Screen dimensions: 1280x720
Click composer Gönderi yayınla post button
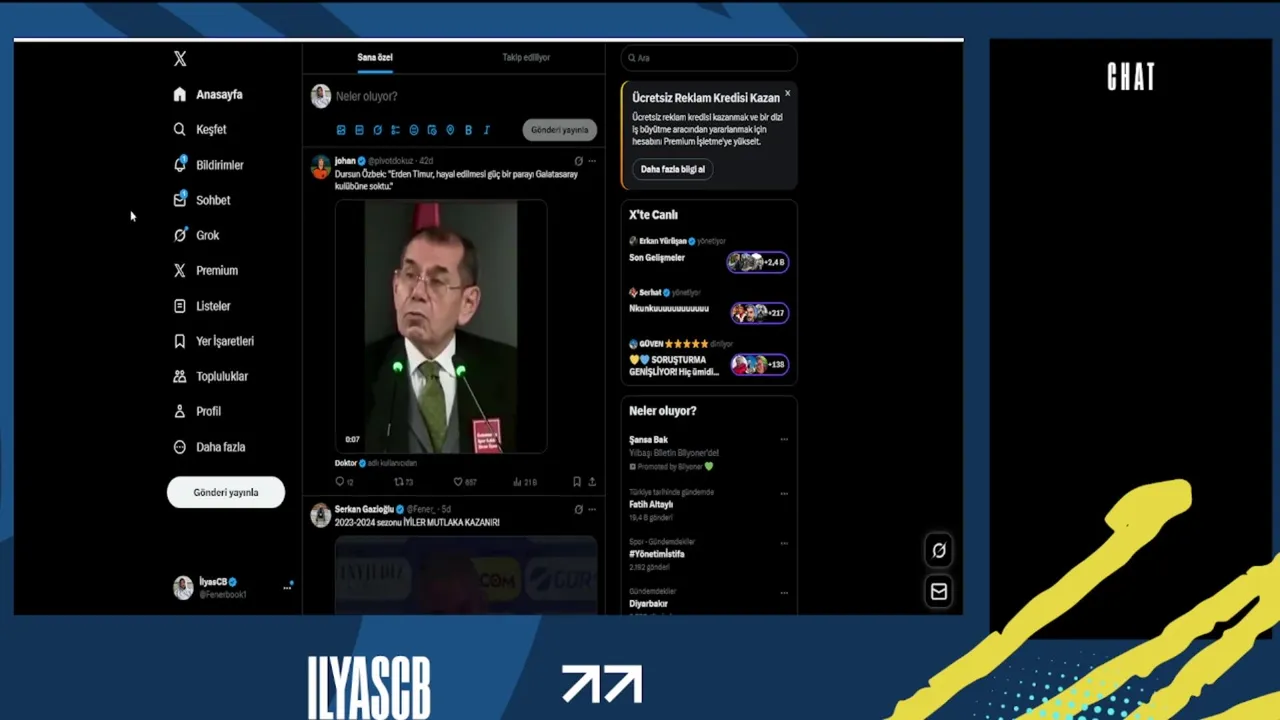[x=559, y=130]
